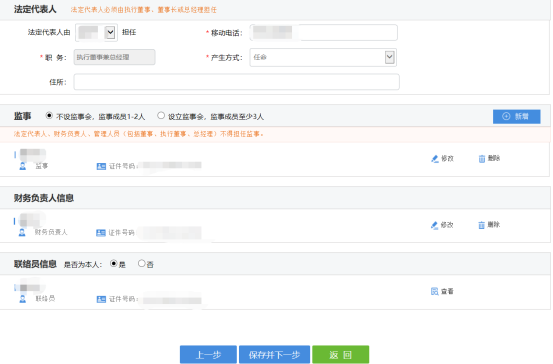Go back with 上一步 button

(208, 354)
